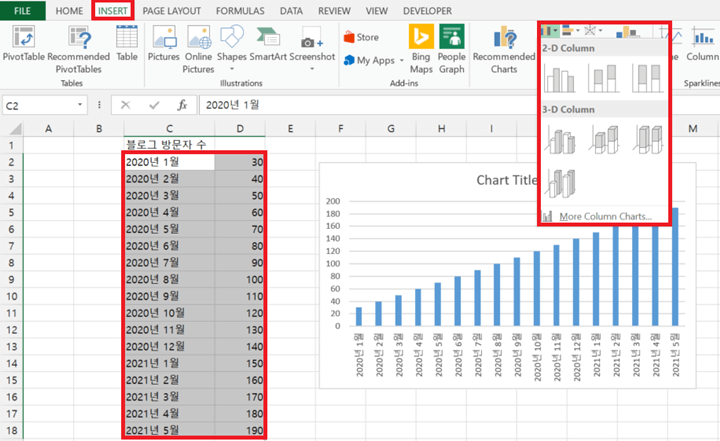Select the cell with value 30
The image size is (720, 441).
240,162
